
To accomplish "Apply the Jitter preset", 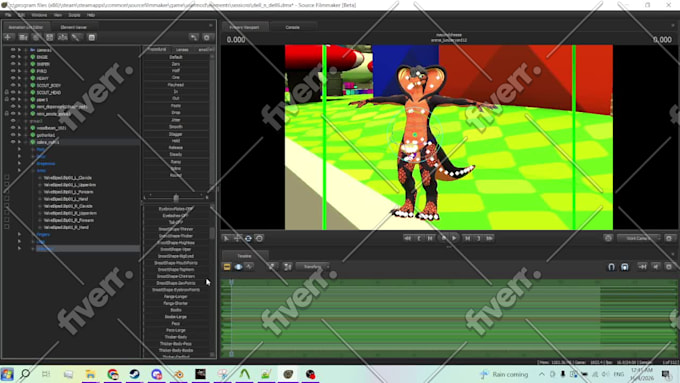I will point(176,120).
